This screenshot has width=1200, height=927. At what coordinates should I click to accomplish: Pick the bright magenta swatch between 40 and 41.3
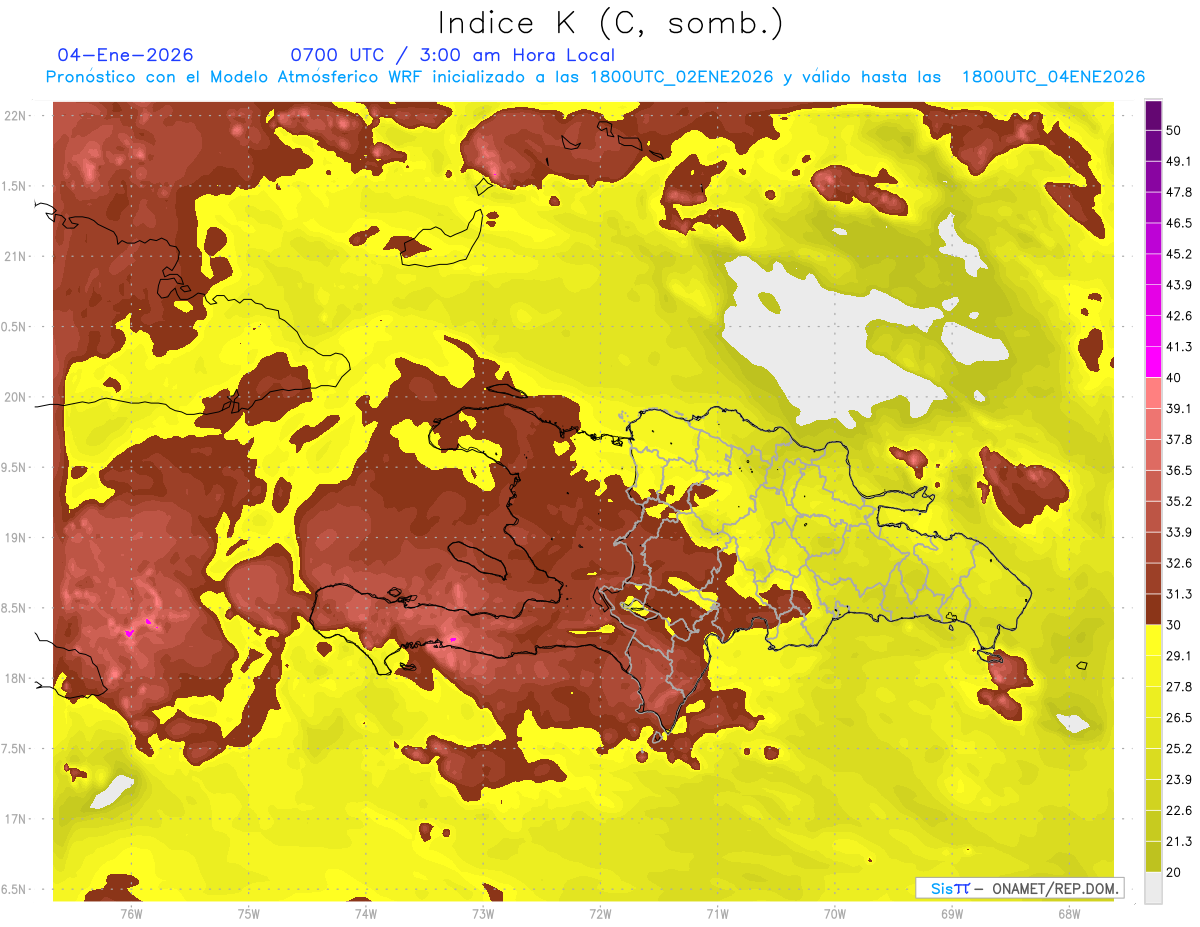pos(1154,362)
